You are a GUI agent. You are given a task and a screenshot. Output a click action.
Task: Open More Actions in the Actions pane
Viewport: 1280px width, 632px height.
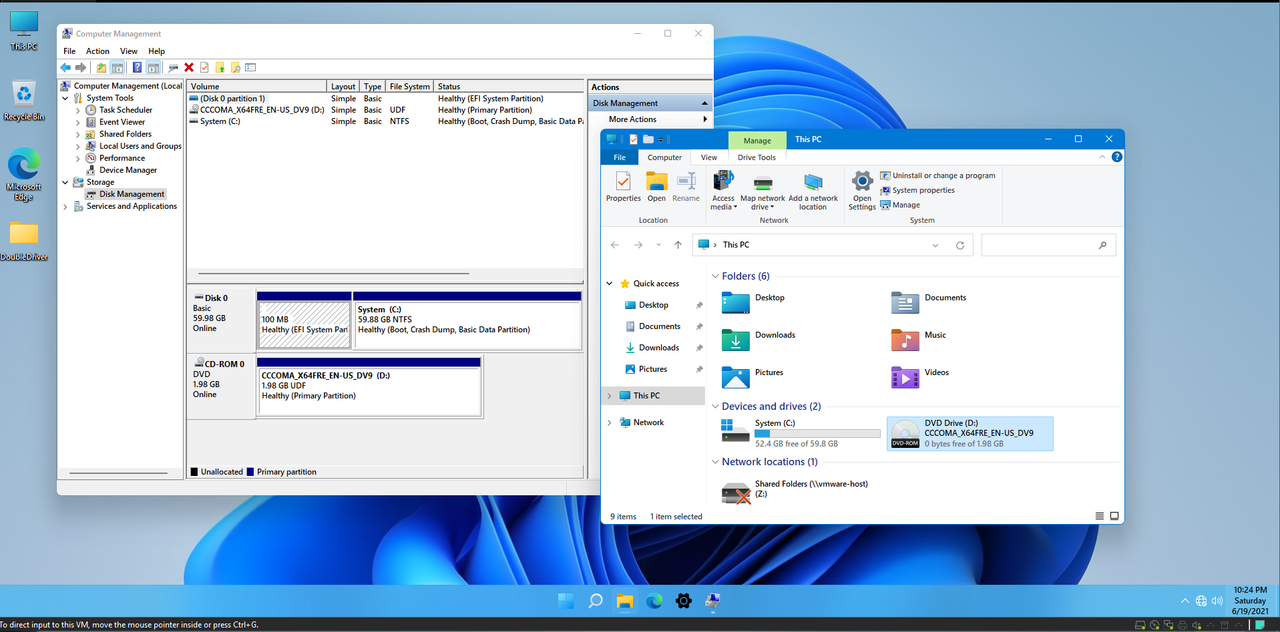(x=650, y=119)
